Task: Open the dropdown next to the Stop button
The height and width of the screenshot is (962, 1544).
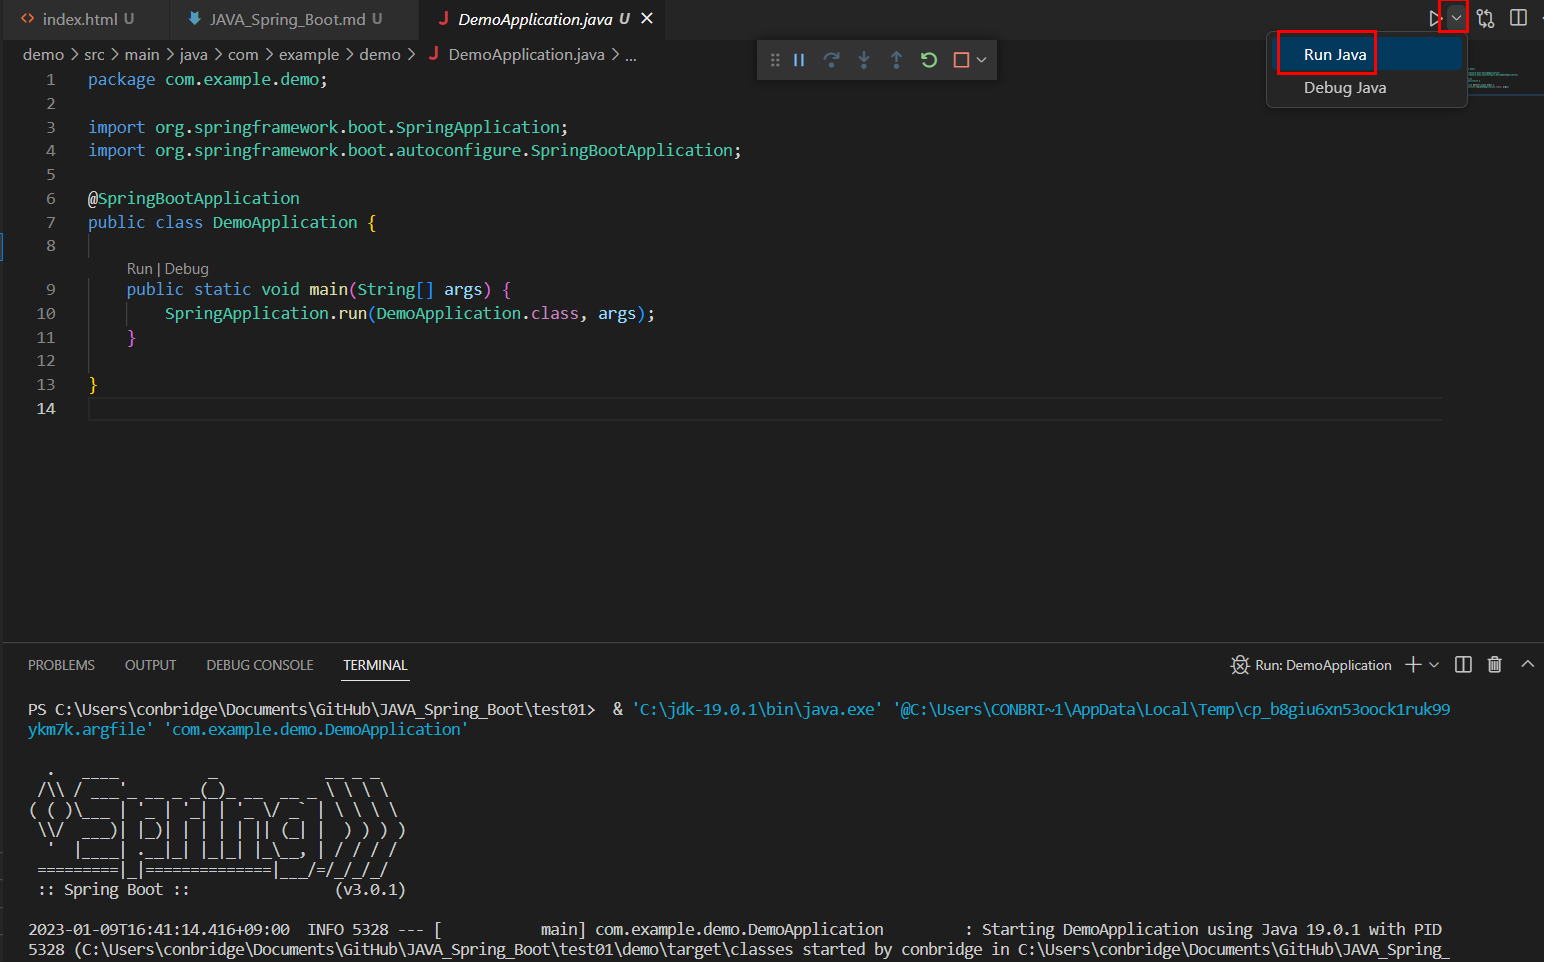Action: point(982,60)
